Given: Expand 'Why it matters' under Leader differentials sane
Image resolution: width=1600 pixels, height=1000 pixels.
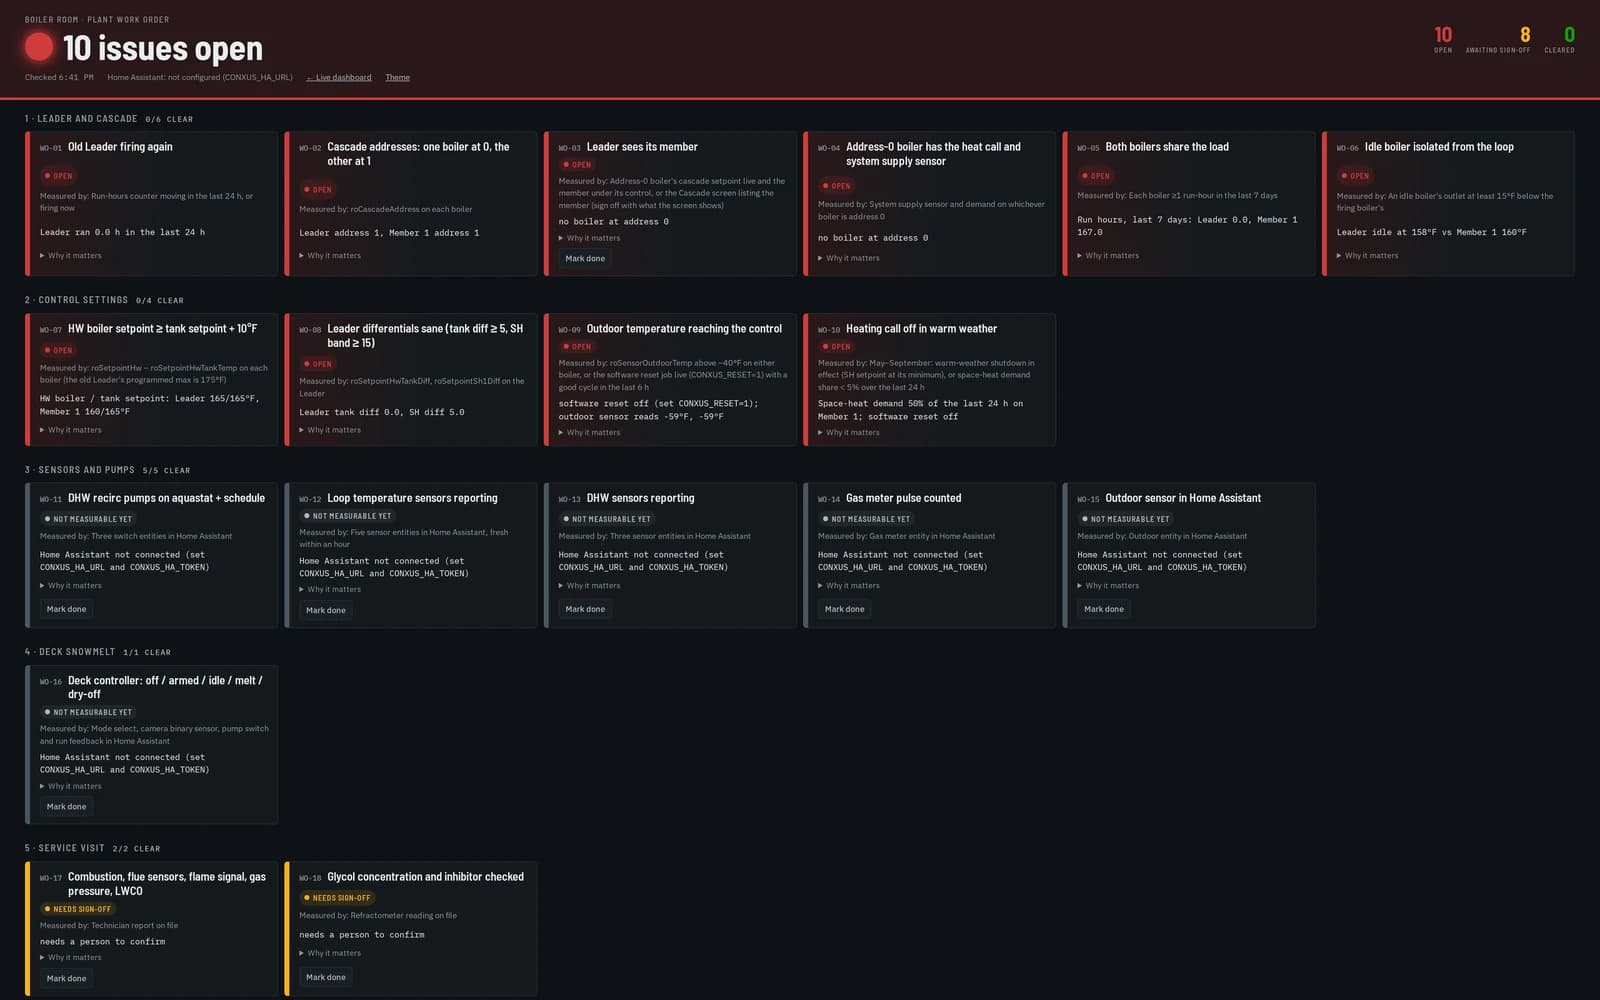Looking at the screenshot, I should (330, 430).
